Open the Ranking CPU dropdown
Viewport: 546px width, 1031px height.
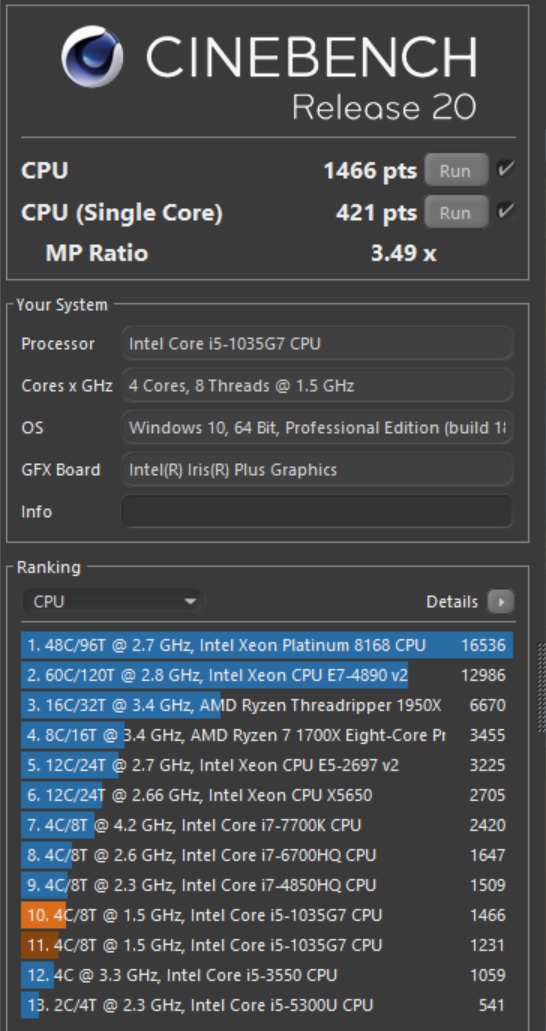pyautogui.click(x=112, y=601)
